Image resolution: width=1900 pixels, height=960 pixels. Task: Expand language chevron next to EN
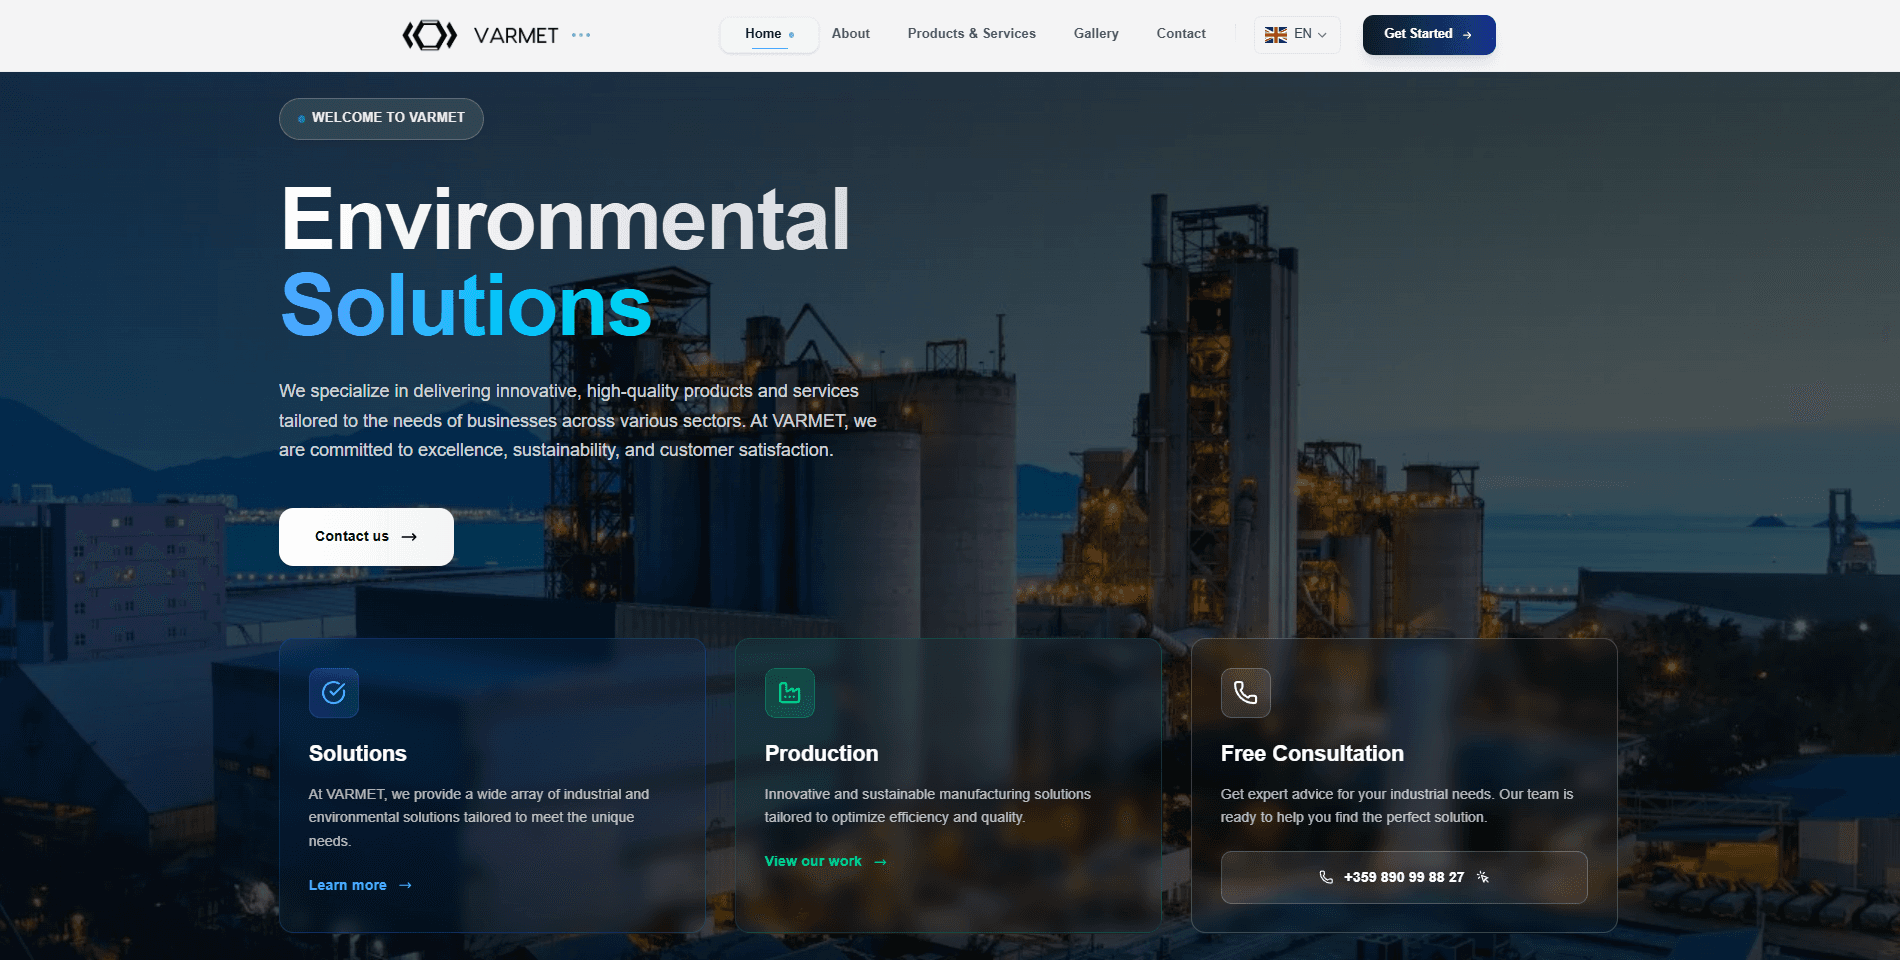tap(1322, 35)
